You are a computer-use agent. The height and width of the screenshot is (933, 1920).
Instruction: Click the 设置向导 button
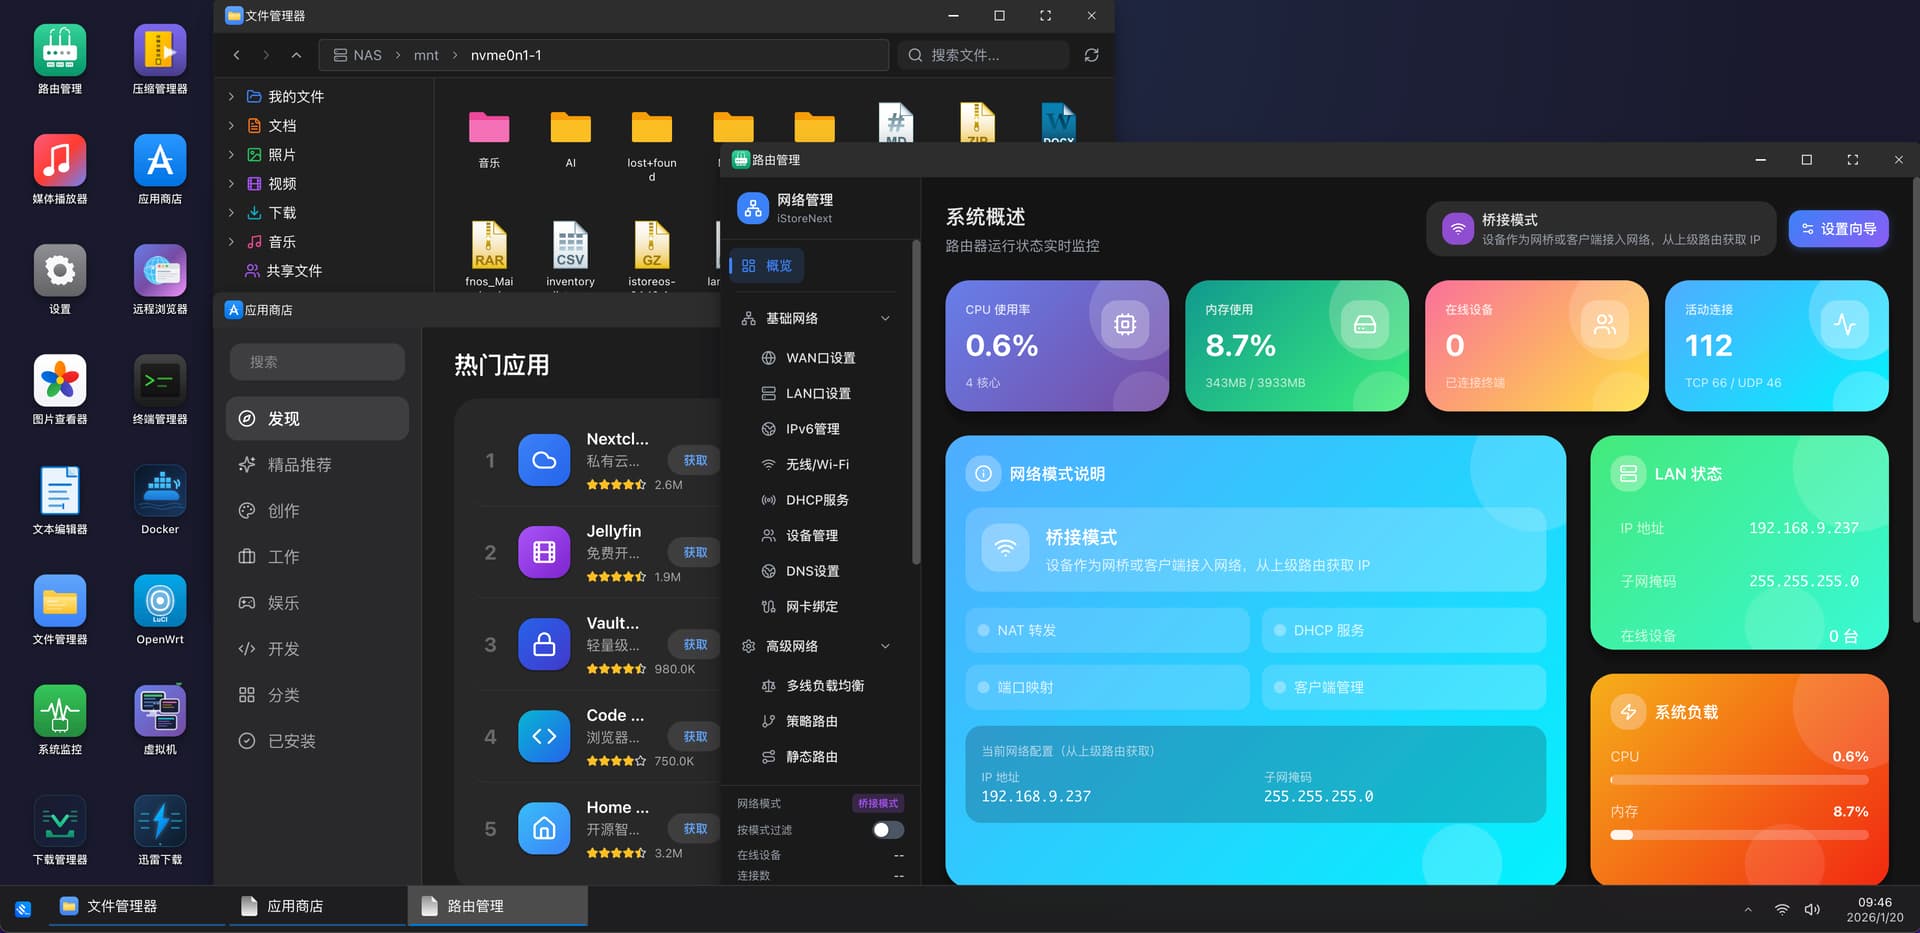[x=1837, y=229]
